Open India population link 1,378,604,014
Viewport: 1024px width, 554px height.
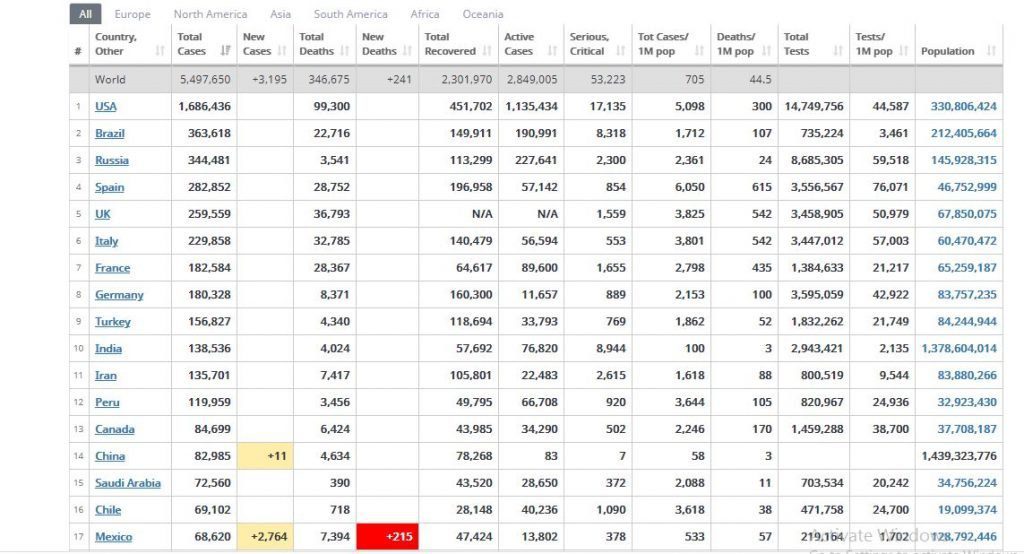tap(959, 348)
